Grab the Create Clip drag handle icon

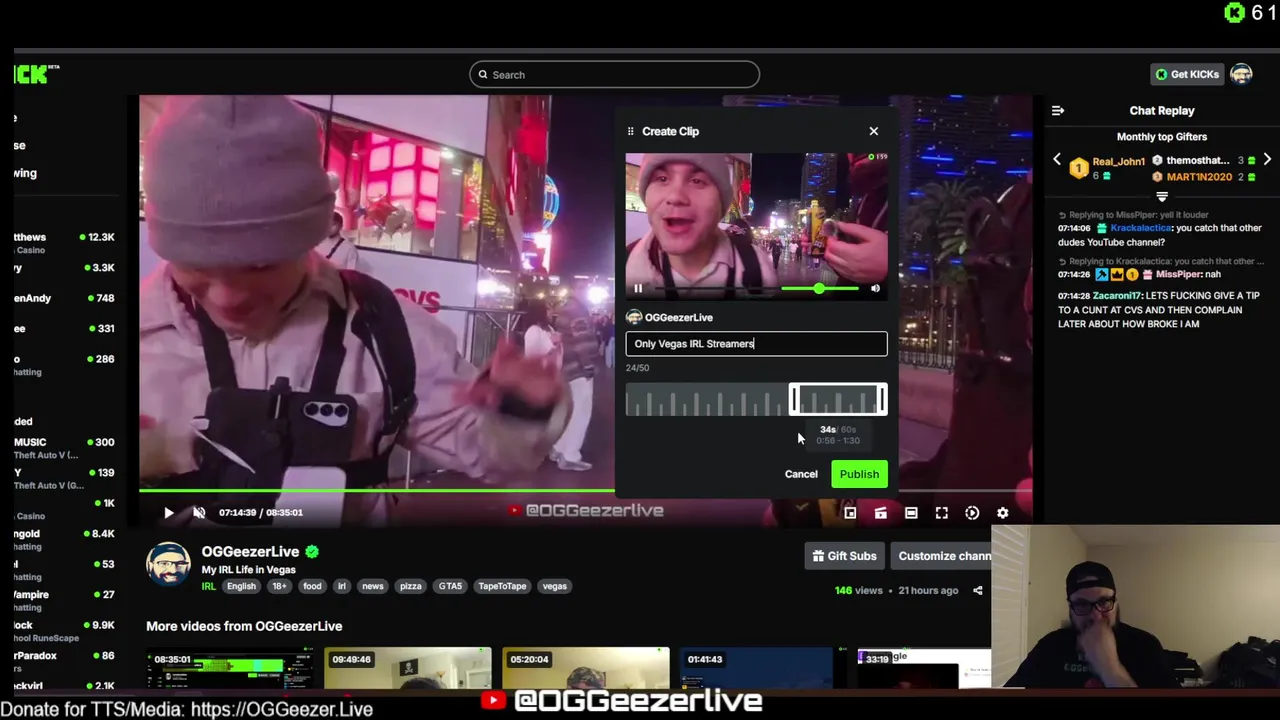(630, 131)
